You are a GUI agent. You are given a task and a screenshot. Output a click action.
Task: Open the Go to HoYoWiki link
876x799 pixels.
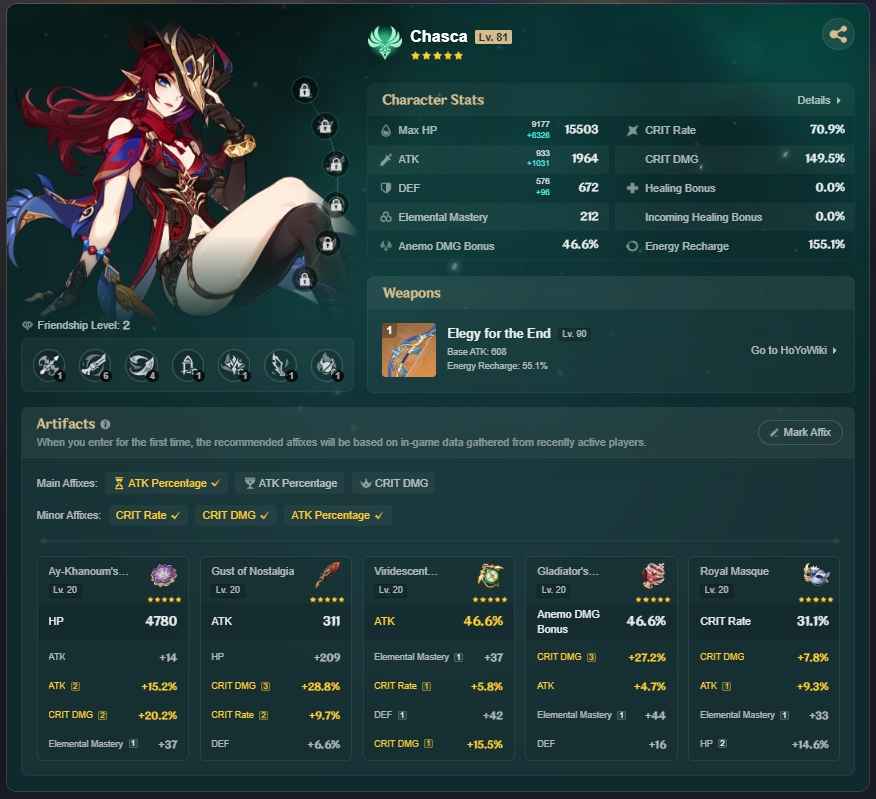[793, 350]
